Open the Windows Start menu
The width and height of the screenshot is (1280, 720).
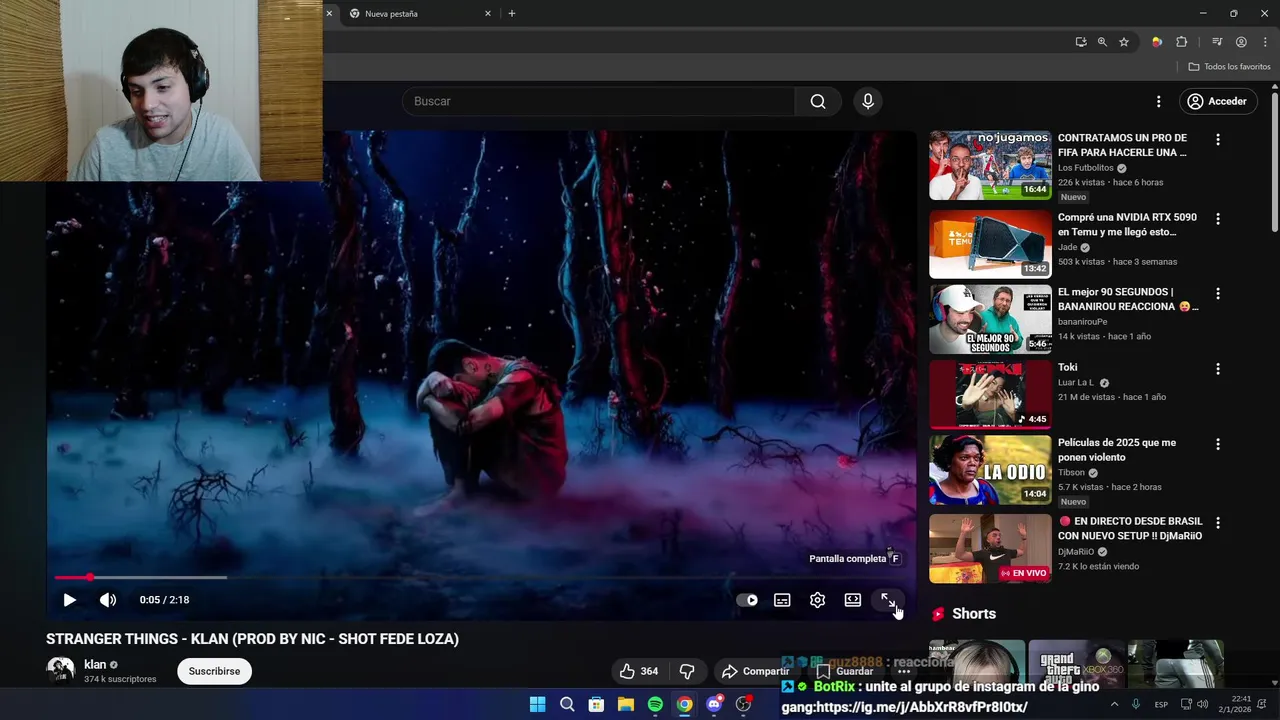(x=537, y=704)
